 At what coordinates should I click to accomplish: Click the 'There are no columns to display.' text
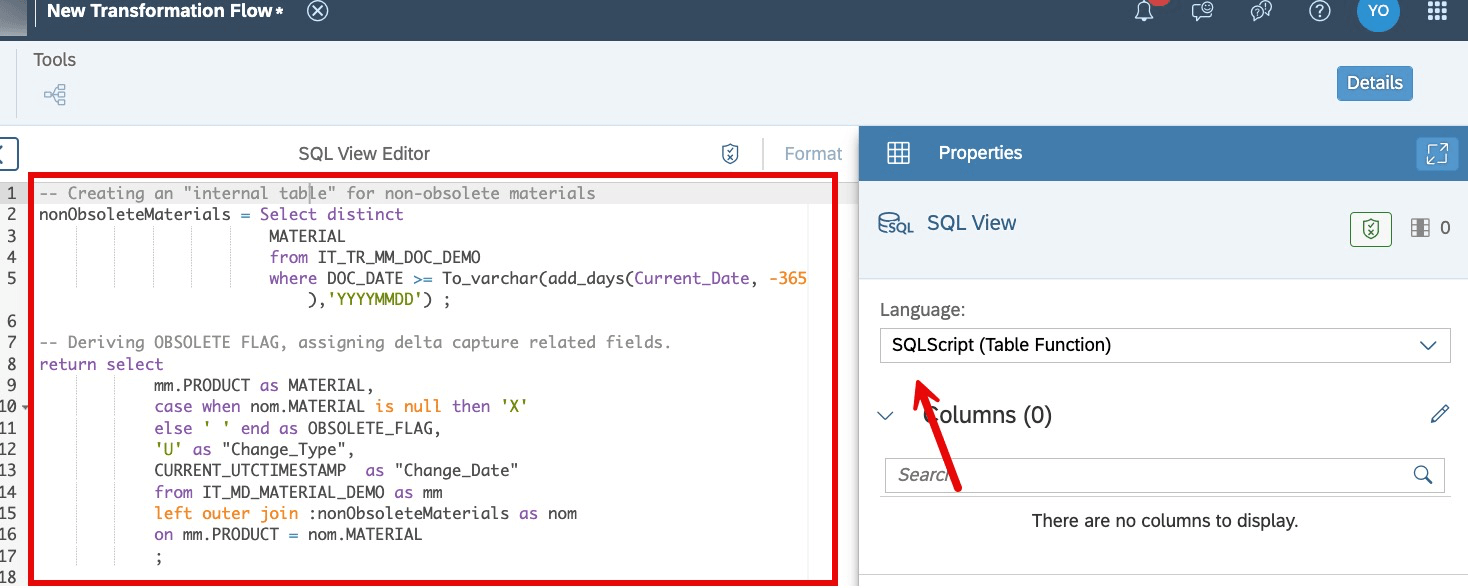pyautogui.click(x=1165, y=520)
